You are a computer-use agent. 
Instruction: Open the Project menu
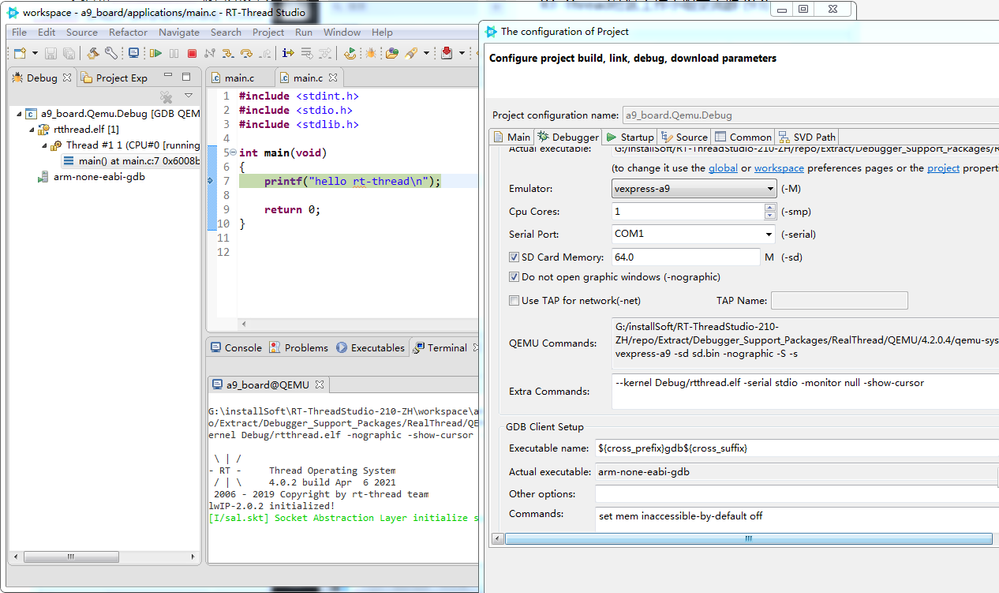[268, 32]
